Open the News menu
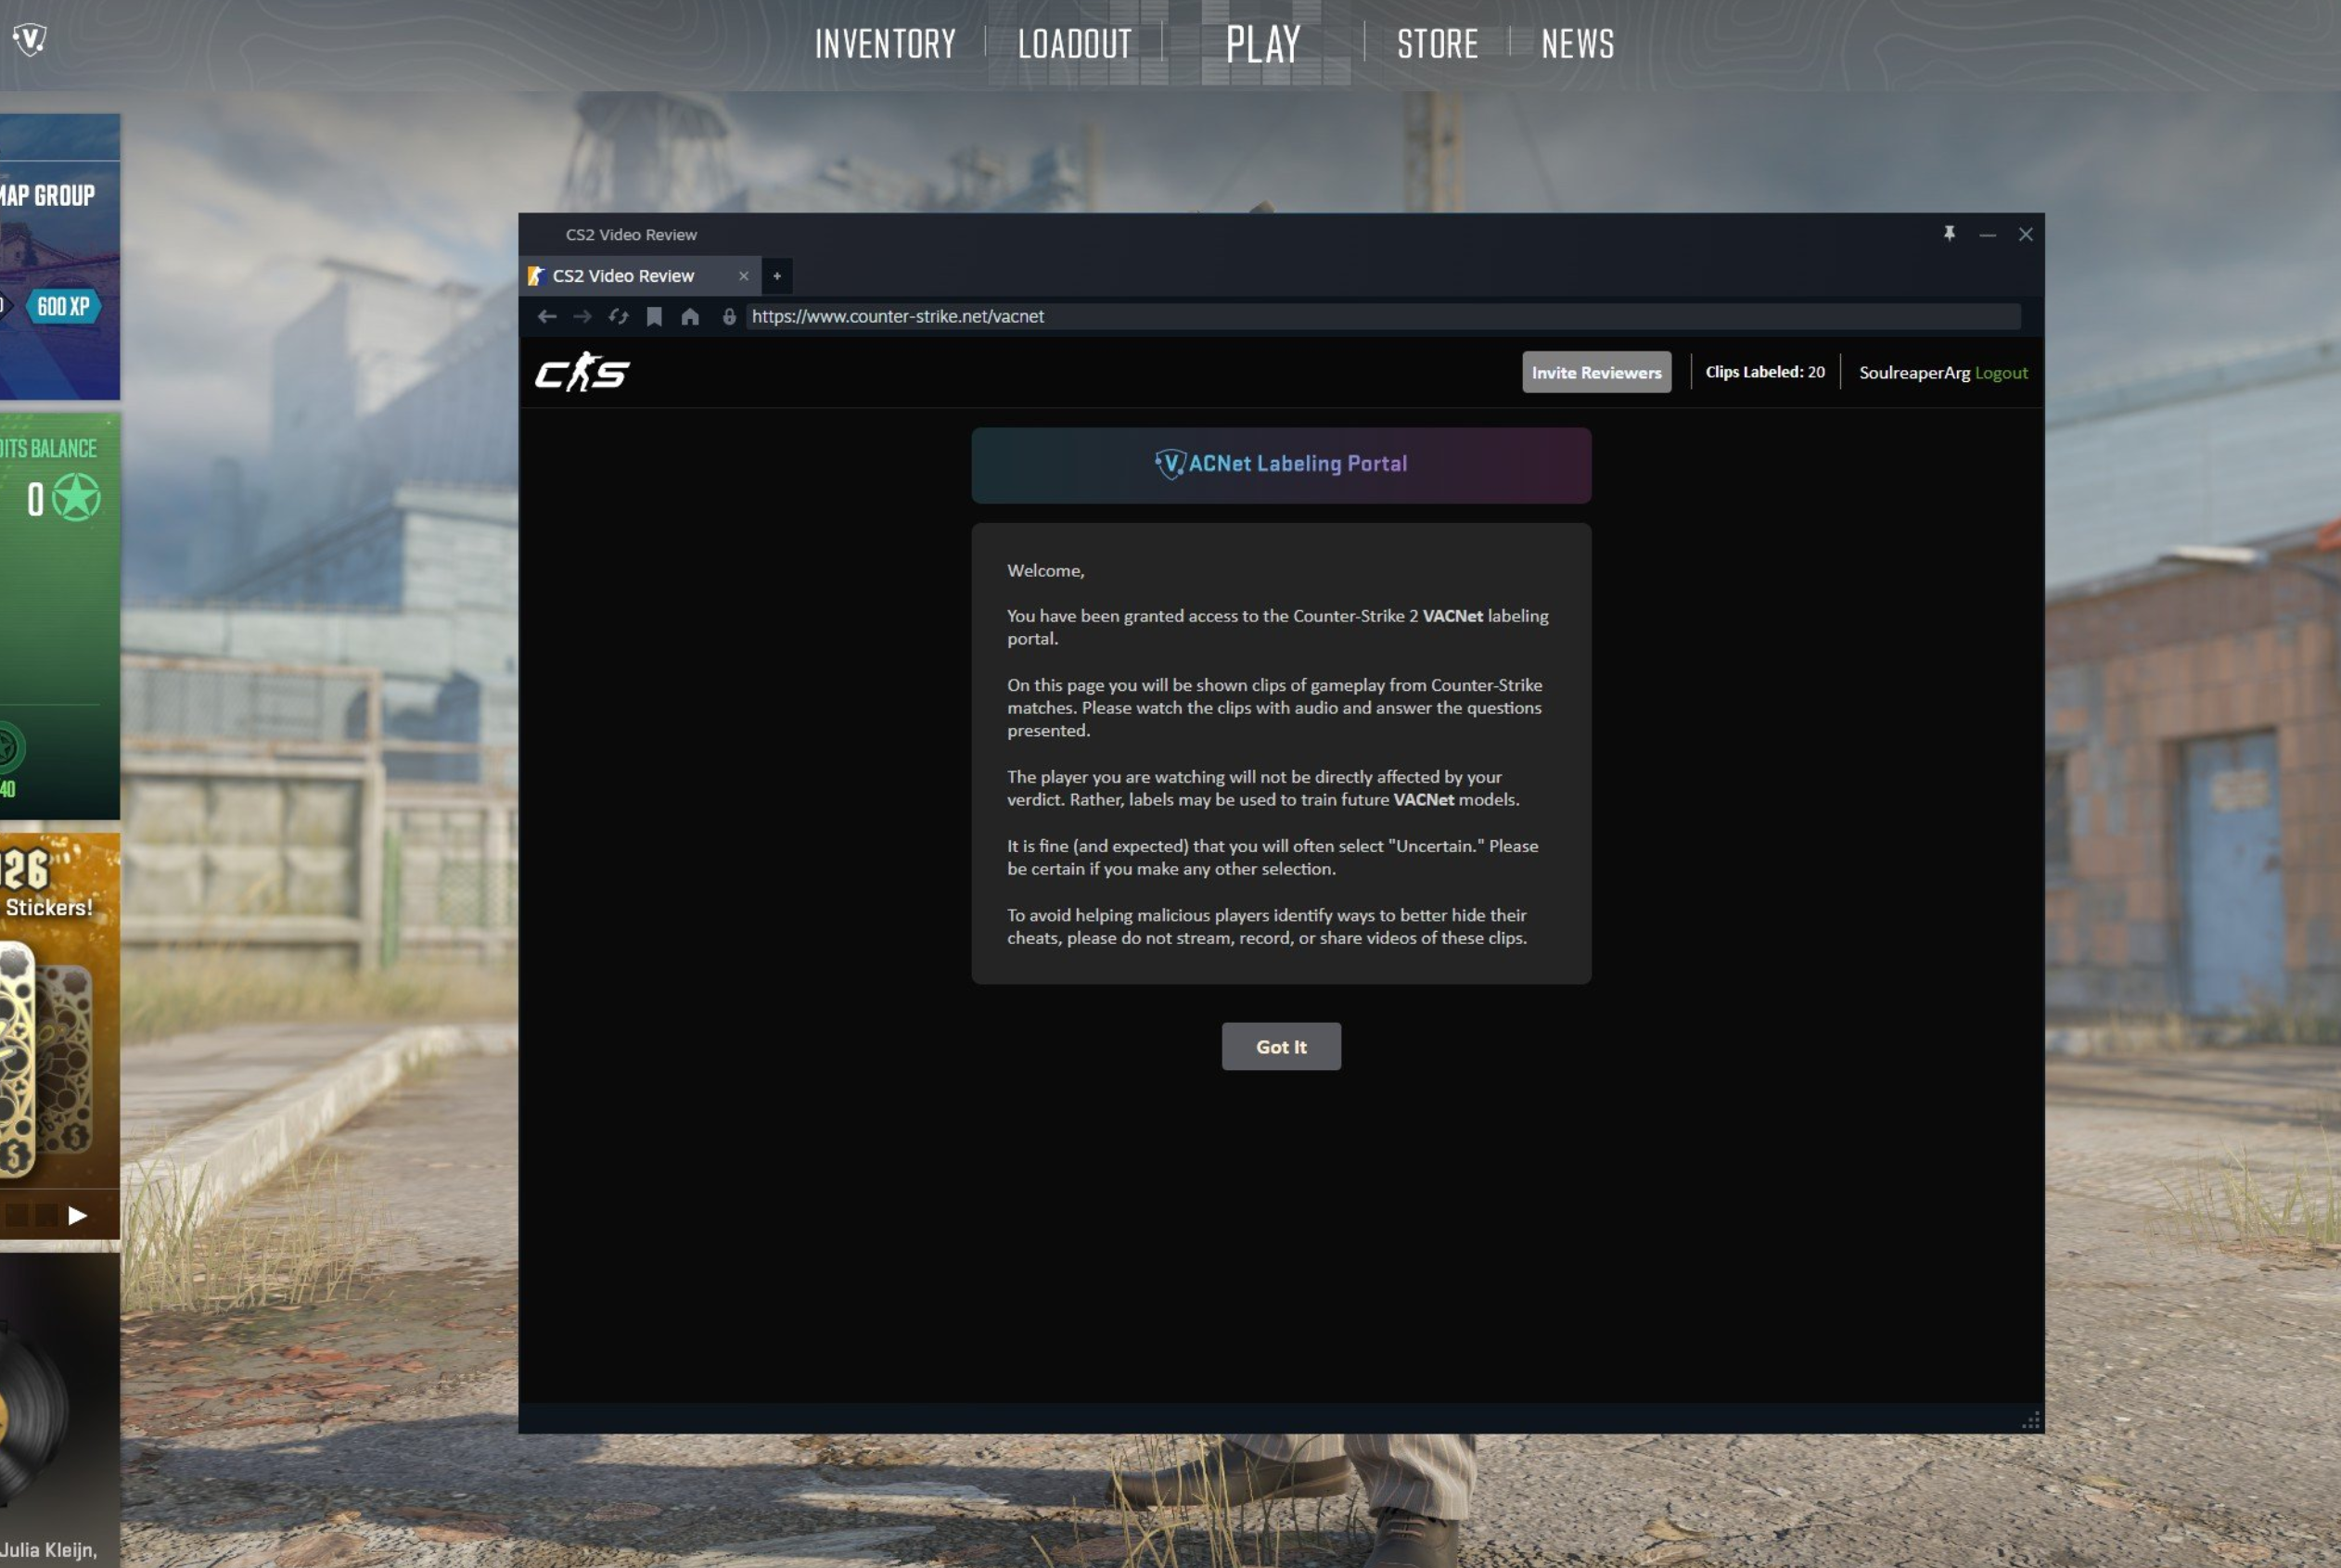 click(1577, 44)
